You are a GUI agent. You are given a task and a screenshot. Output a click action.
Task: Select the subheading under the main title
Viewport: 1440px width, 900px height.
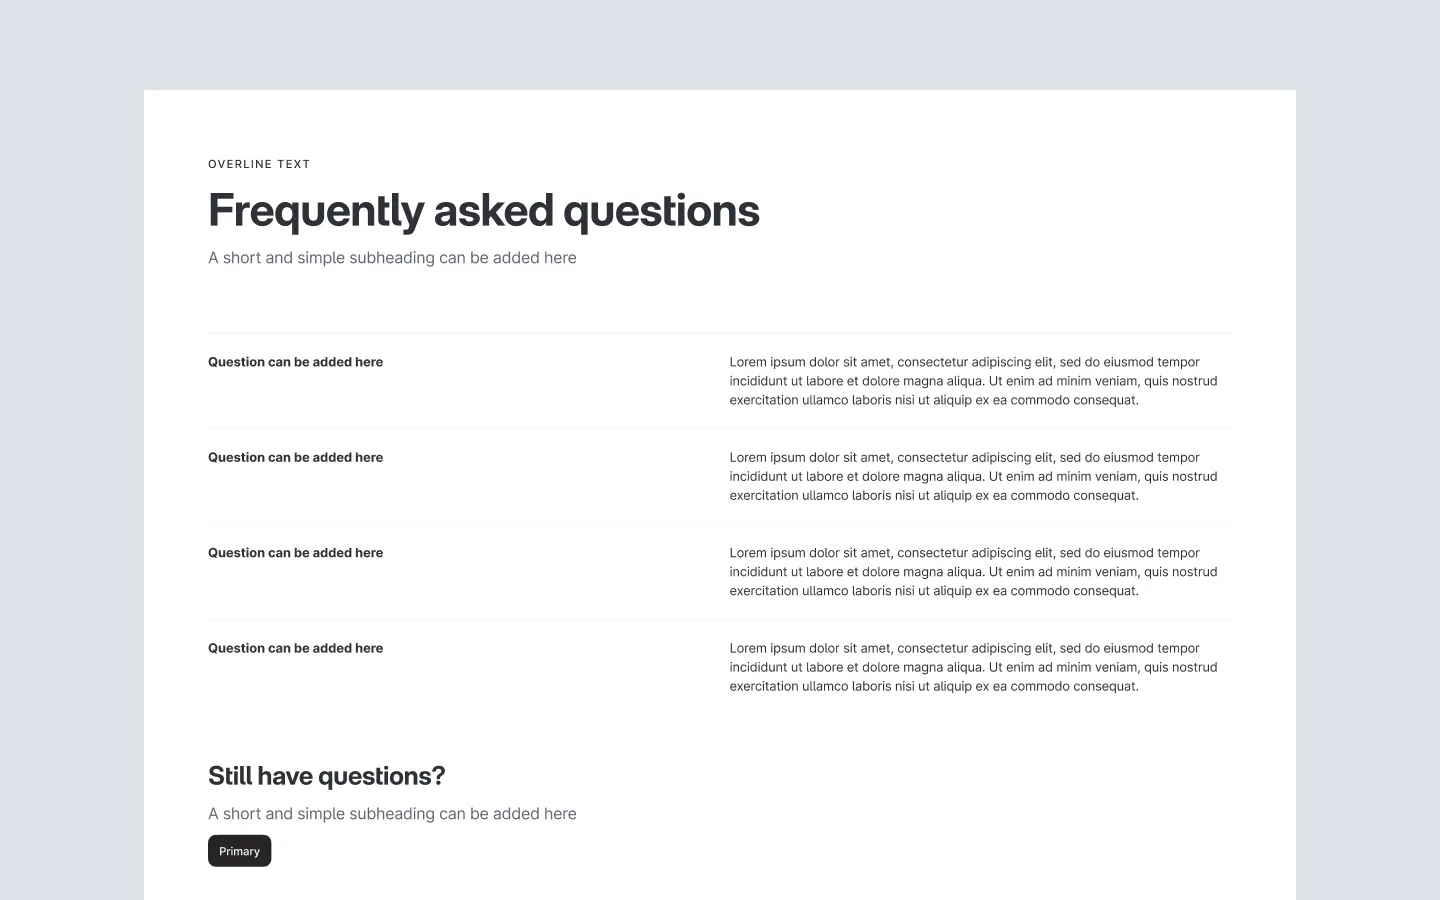tap(392, 257)
